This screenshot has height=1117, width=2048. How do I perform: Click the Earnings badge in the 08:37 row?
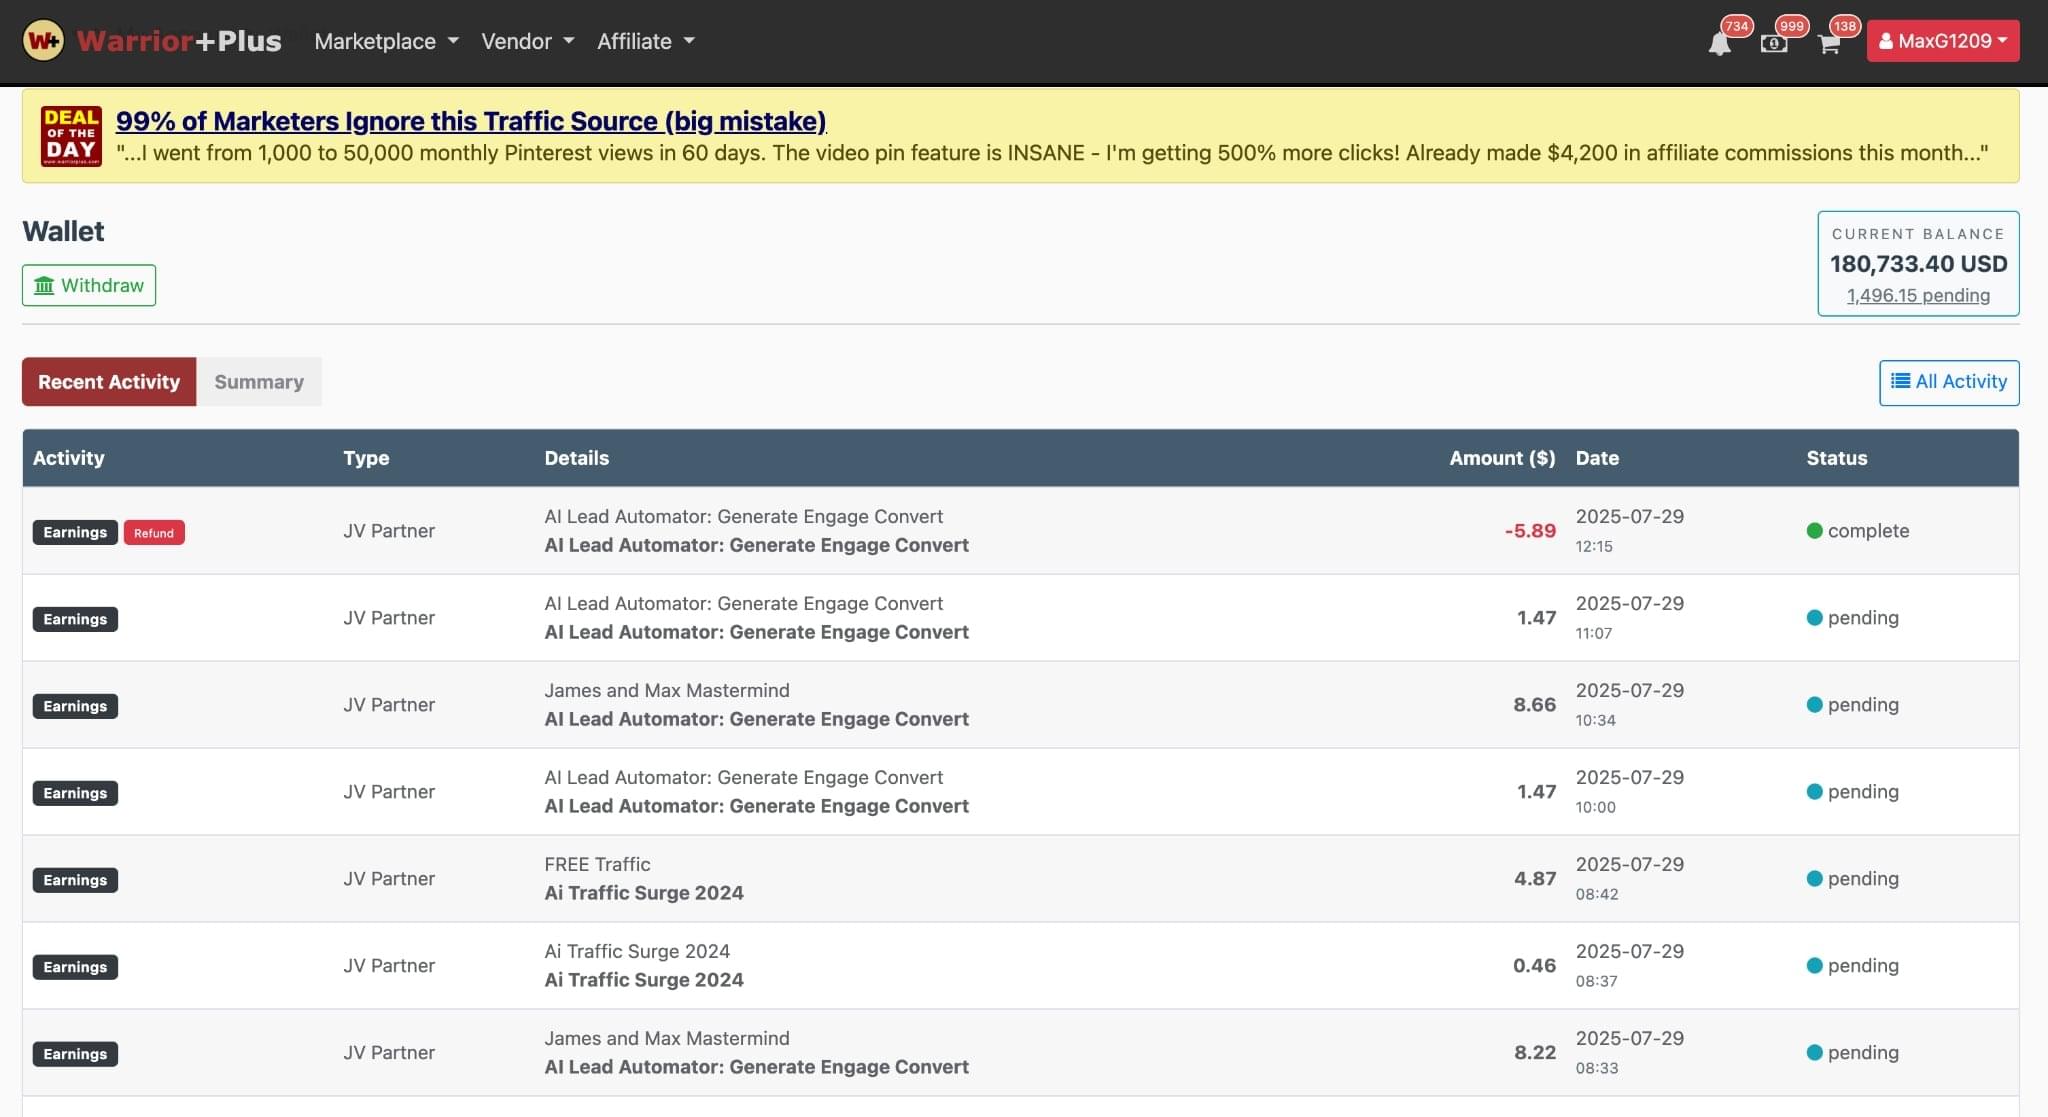click(75, 967)
